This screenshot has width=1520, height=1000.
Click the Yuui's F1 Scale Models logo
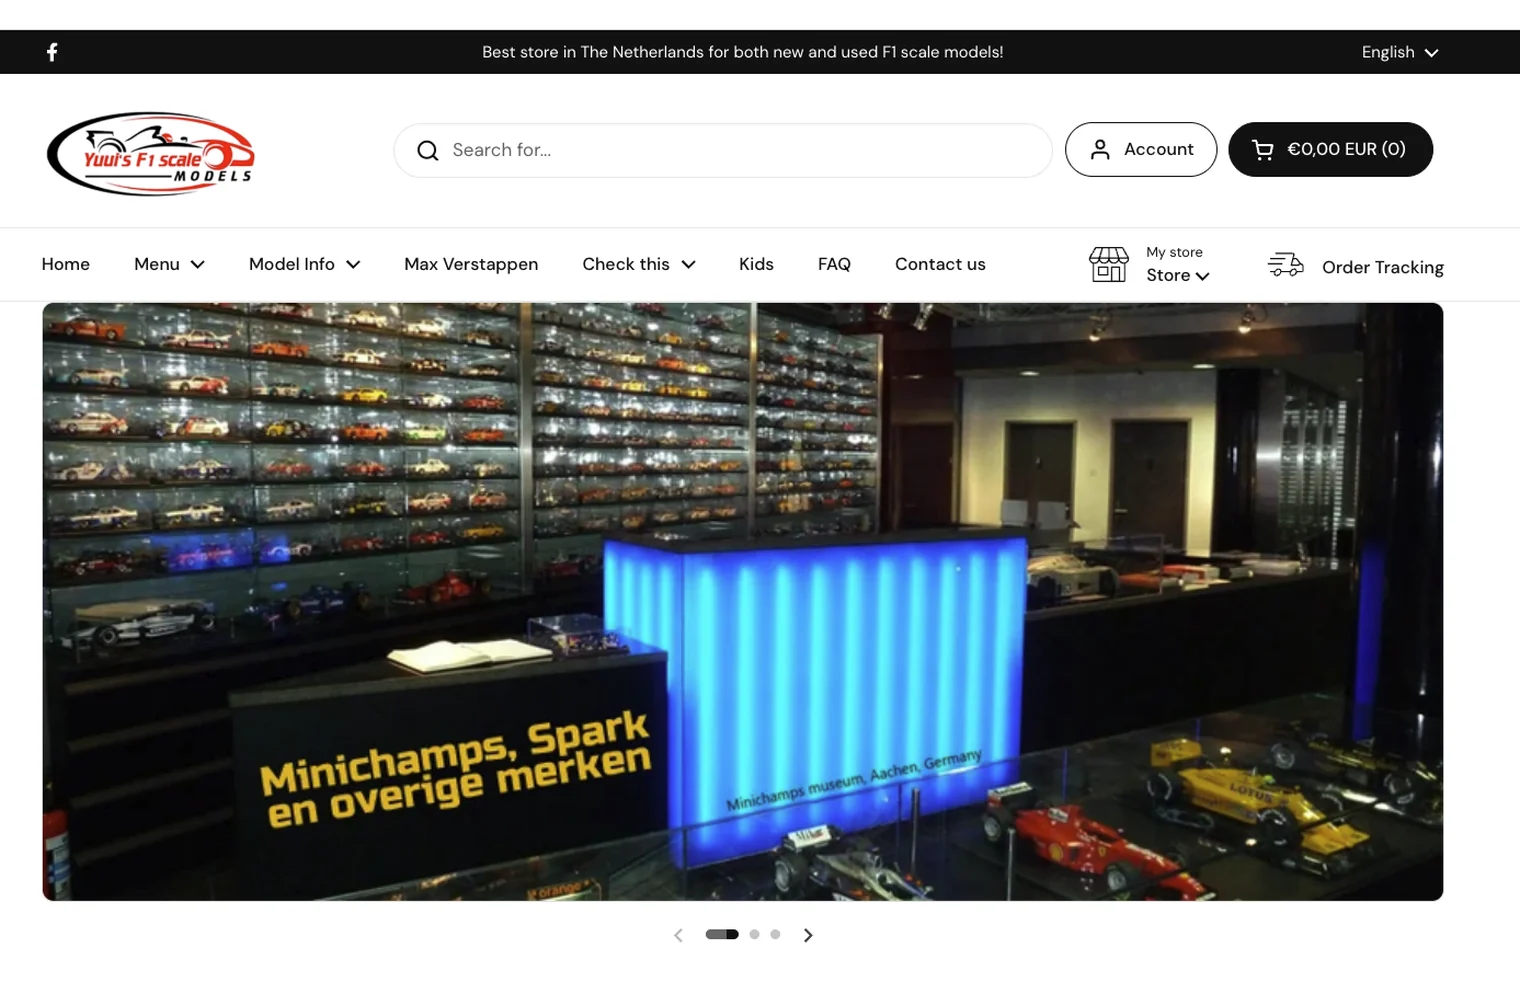pos(151,154)
